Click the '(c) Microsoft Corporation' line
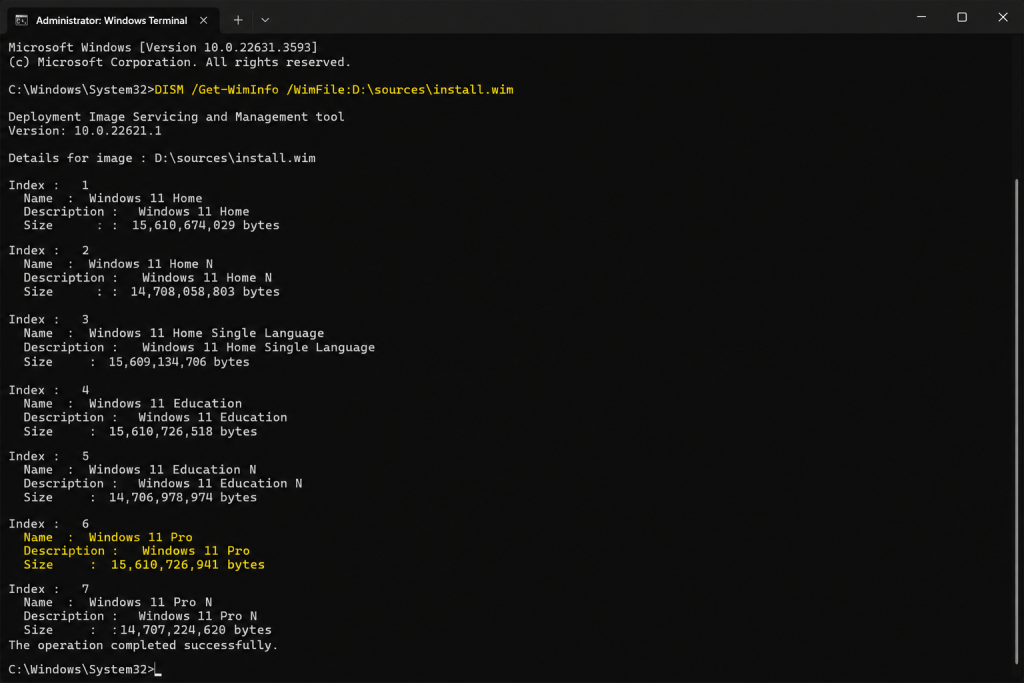The image size is (1024, 683). point(180,62)
